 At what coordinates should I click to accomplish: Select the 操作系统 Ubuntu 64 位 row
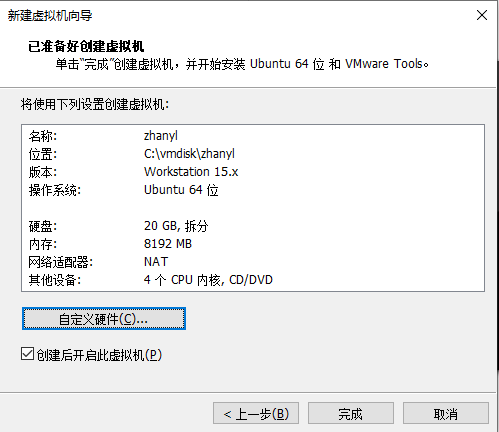pos(253,190)
